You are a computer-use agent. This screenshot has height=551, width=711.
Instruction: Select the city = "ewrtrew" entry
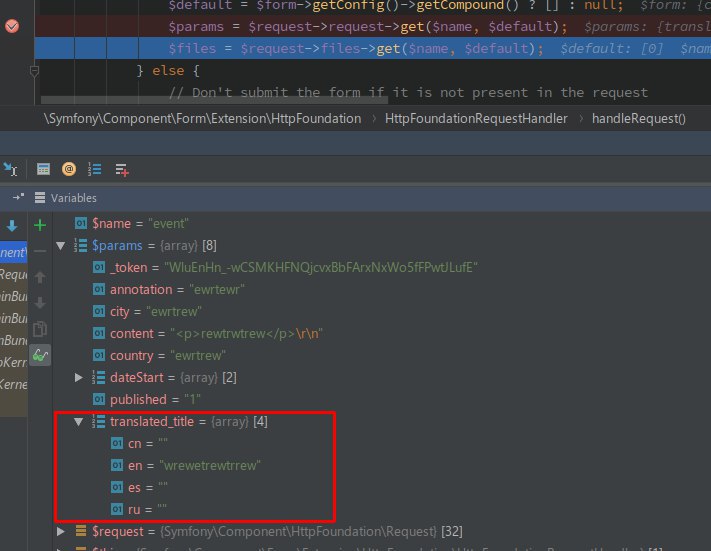click(147, 312)
